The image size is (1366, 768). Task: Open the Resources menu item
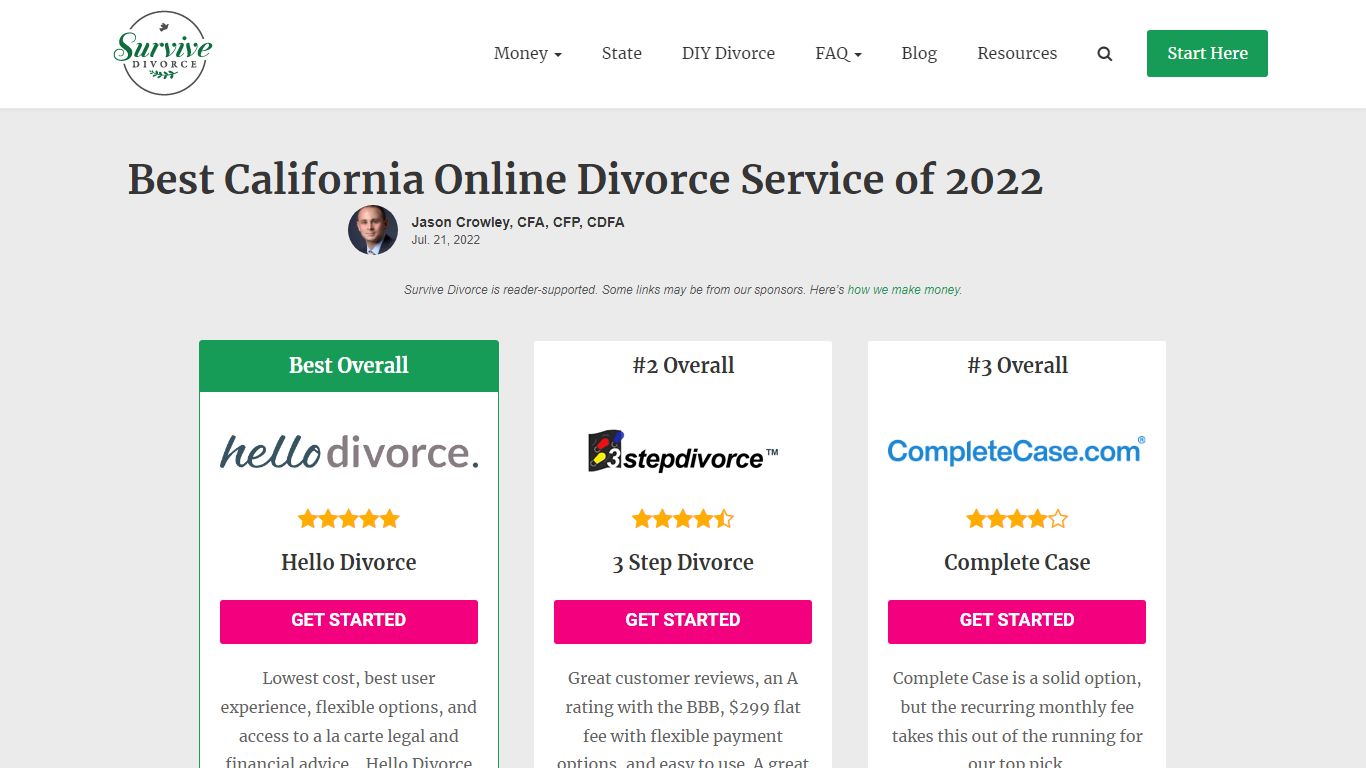coord(1017,54)
